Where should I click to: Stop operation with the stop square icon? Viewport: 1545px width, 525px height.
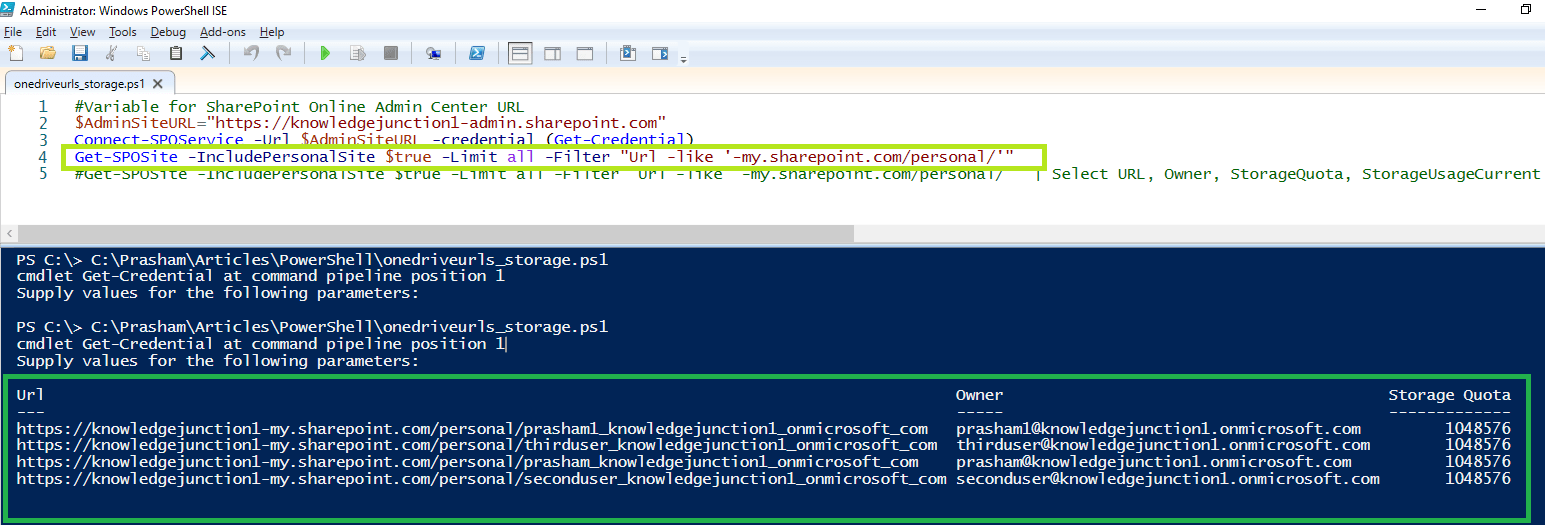(391, 53)
